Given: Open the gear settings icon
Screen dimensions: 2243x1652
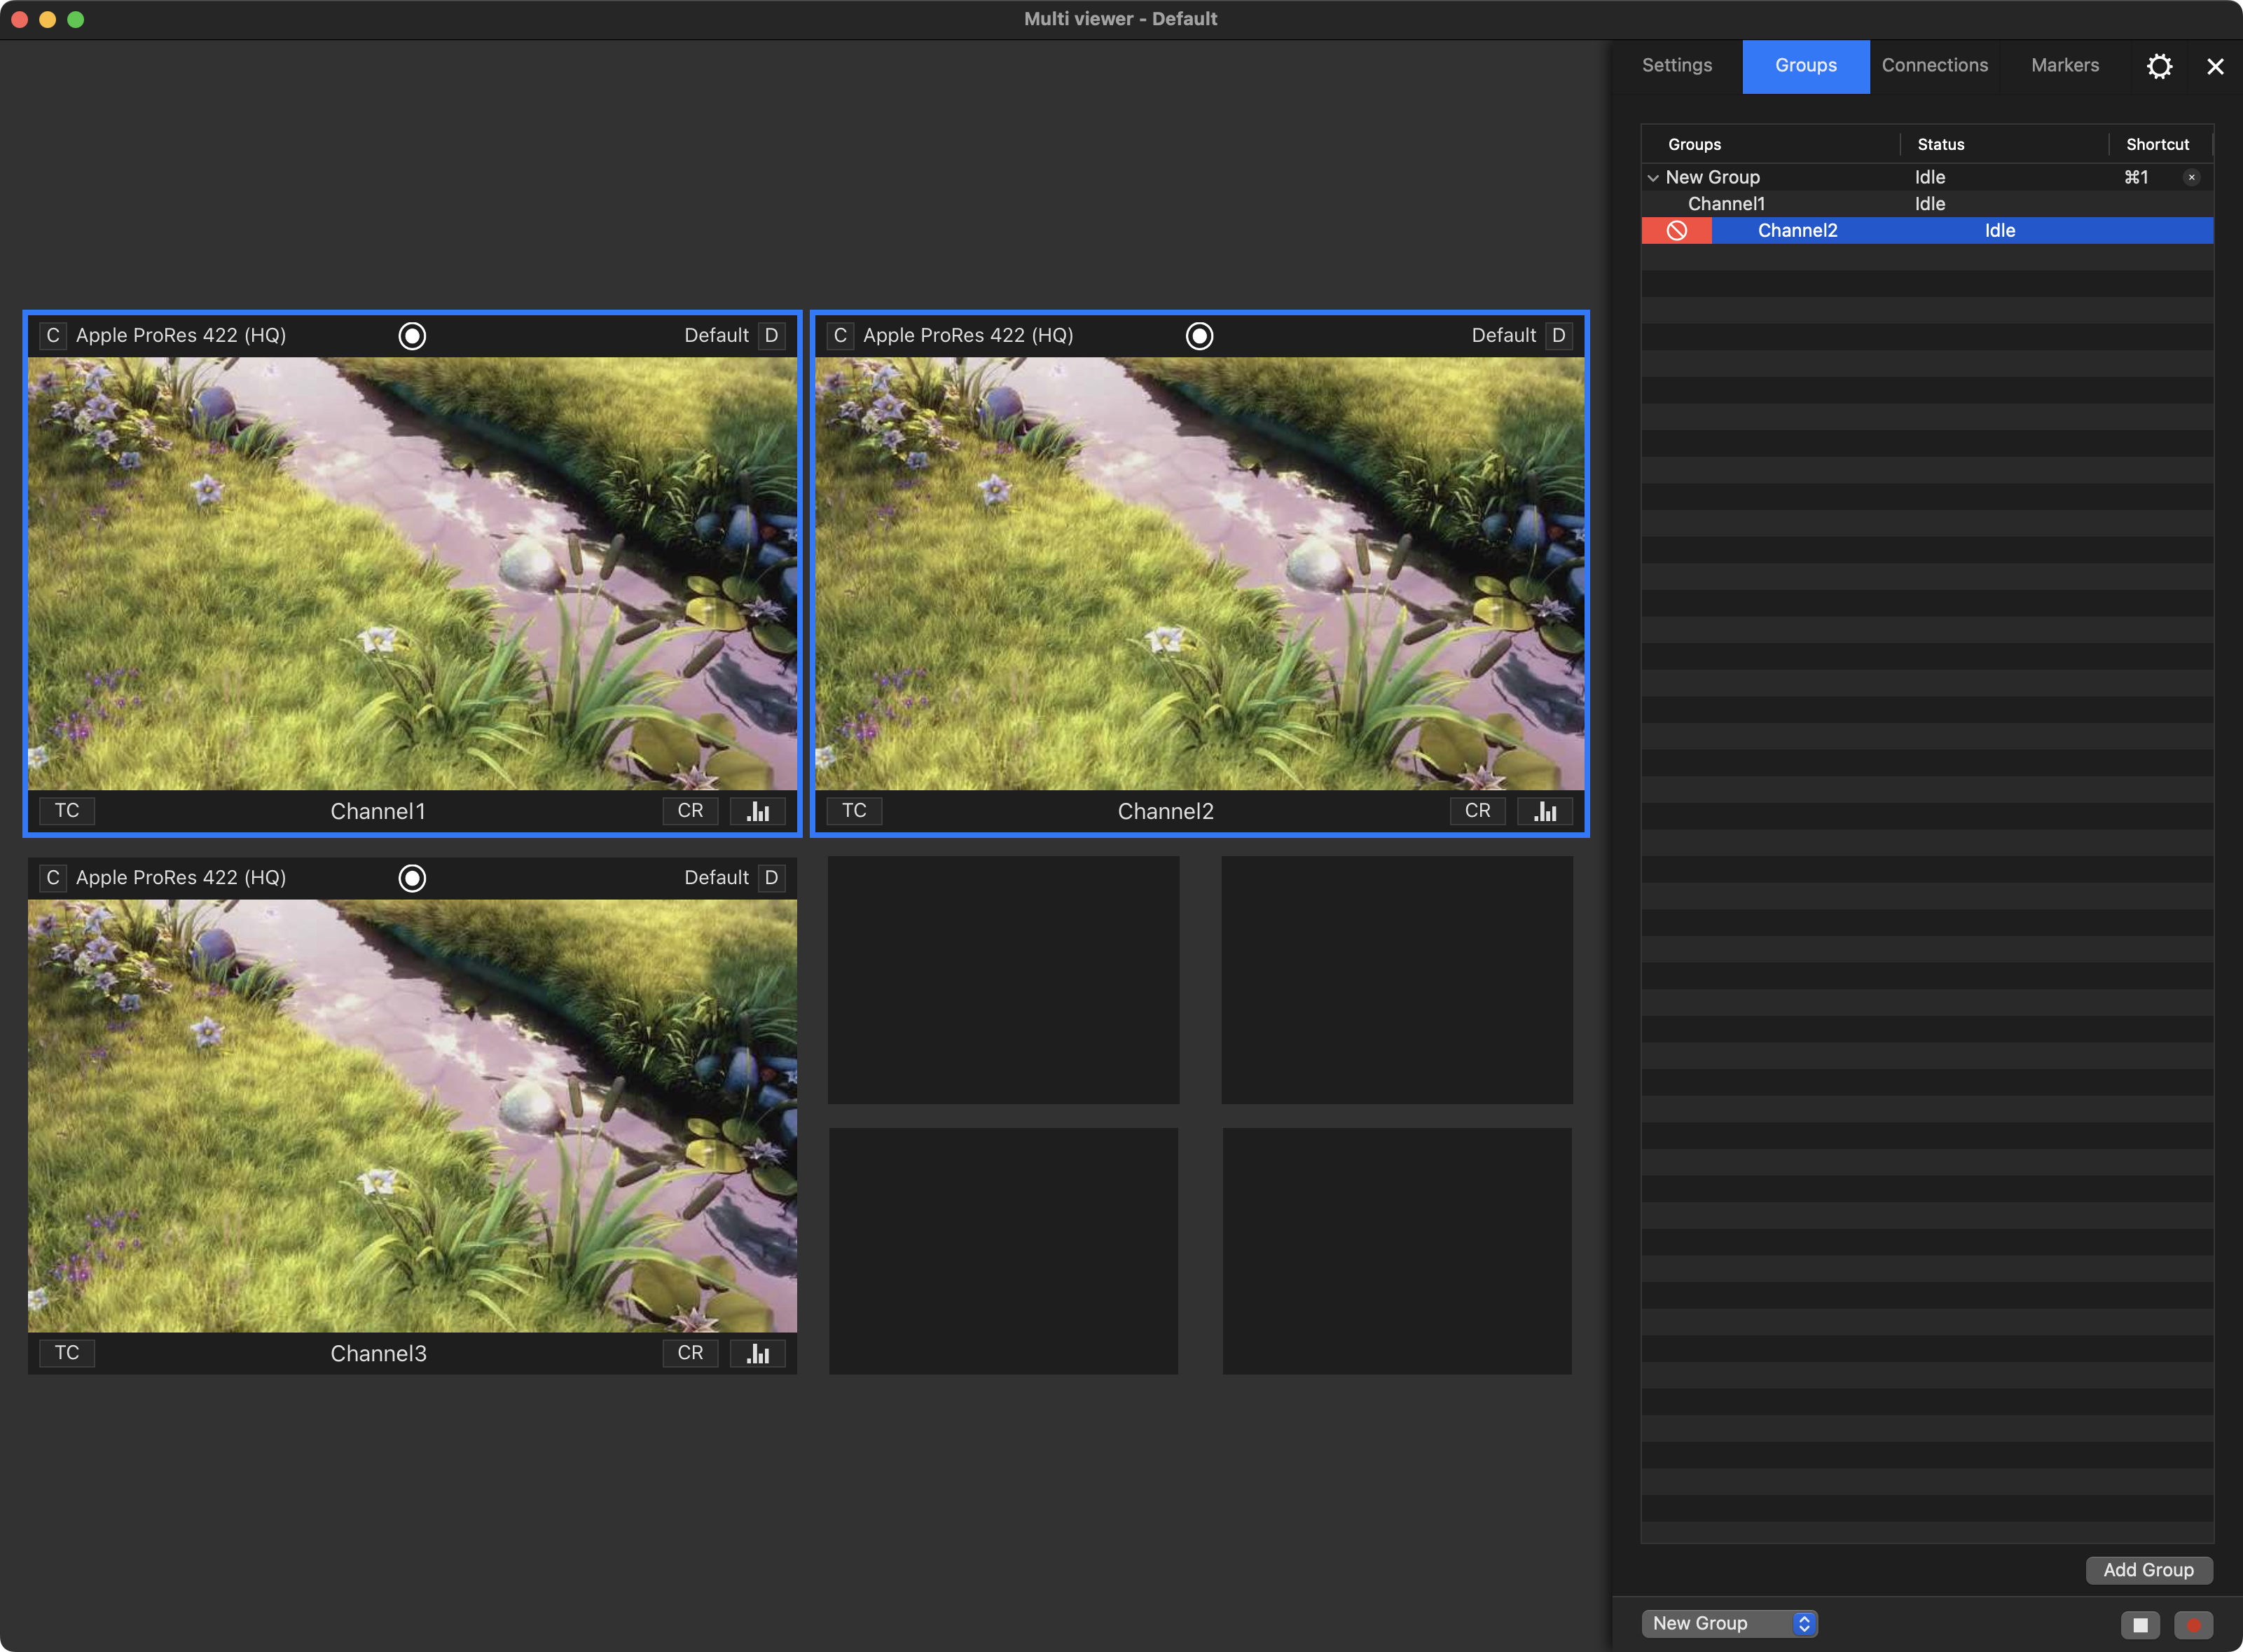Looking at the screenshot, I should [2159, 66].
